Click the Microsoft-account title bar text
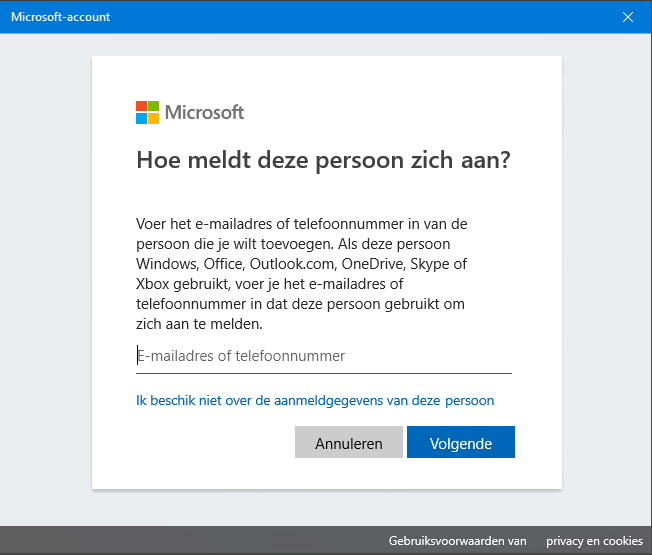The image size is (652, 555). point(60,17)
